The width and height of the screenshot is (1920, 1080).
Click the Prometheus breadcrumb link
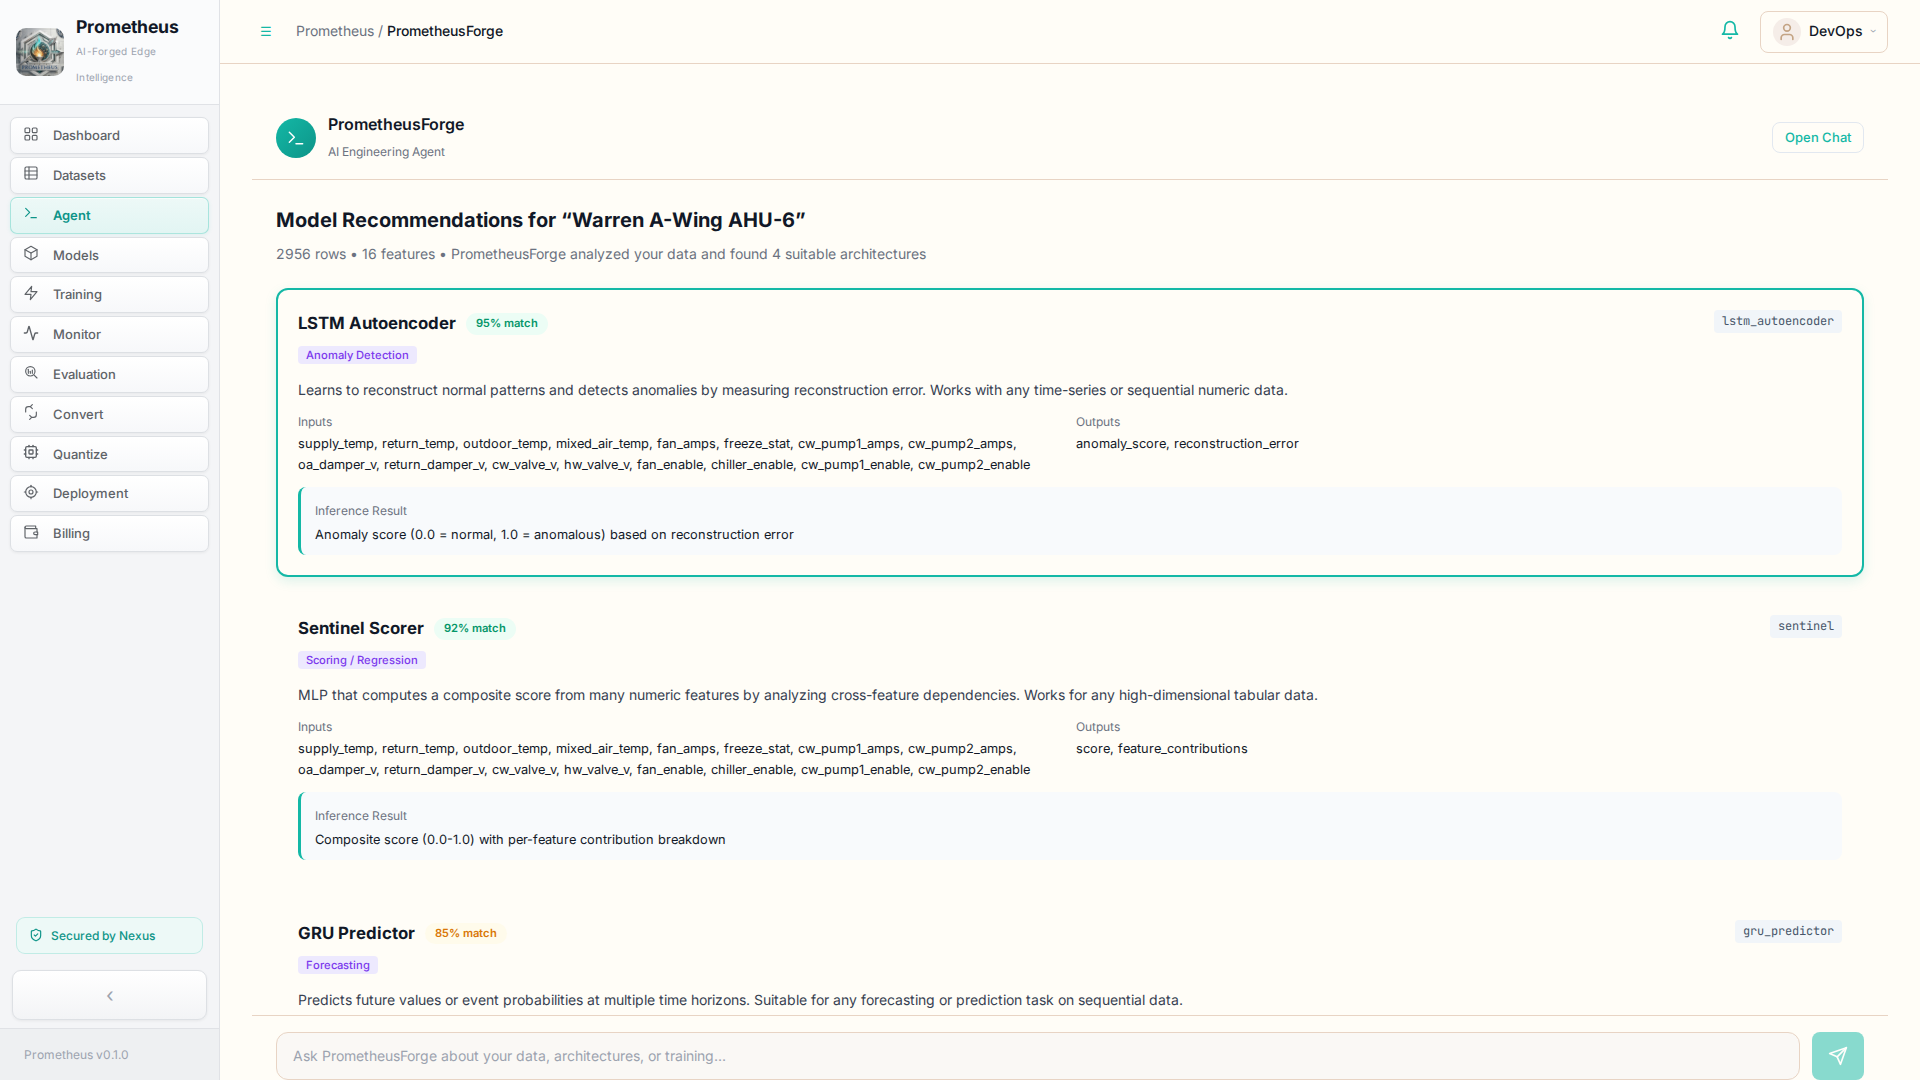pyautogui.click(x=334, y=31)
